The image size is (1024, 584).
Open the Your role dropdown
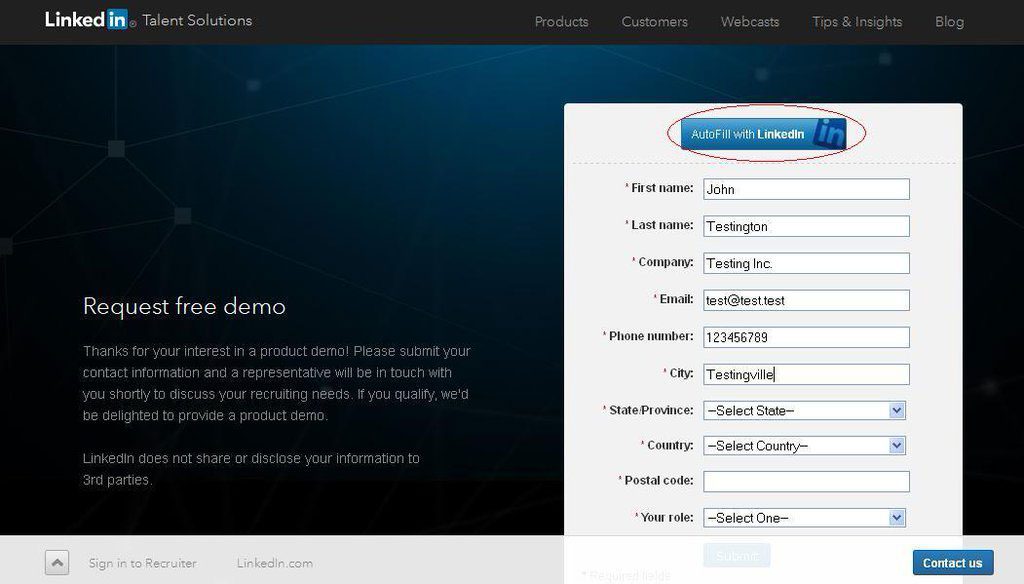tap(805, 518)
